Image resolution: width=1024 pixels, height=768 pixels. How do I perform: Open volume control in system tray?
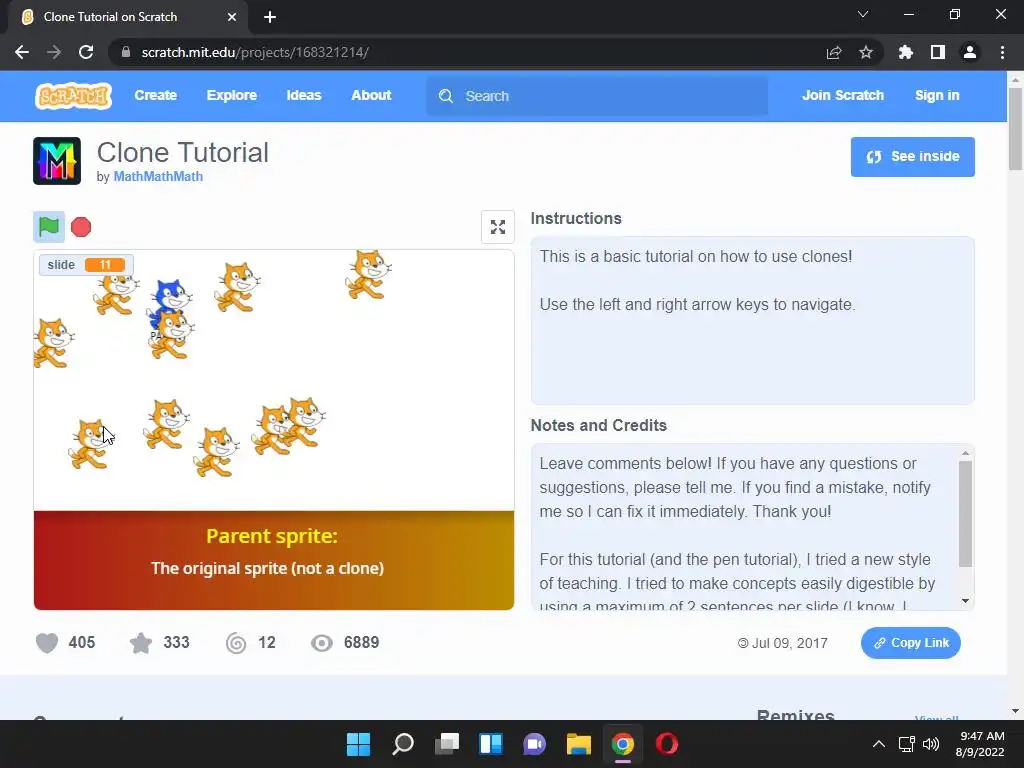pyautogui.click(x=931, y=744)
